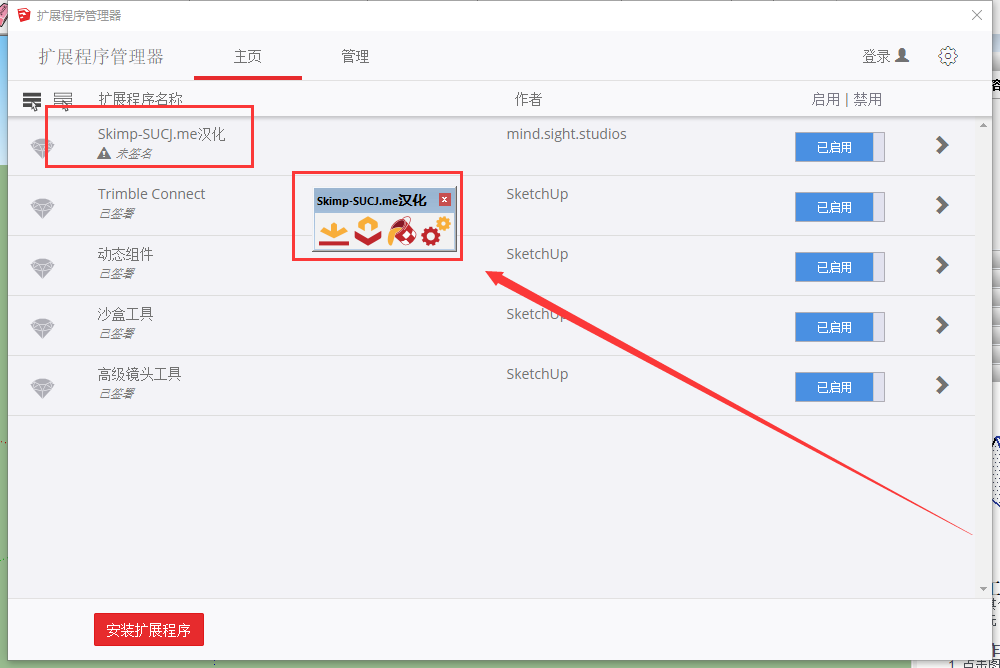Toggle 已启用 switch for Skimp-SUCJ.me汉化
Screen dimensions: 1000x668
pos(839,147)
